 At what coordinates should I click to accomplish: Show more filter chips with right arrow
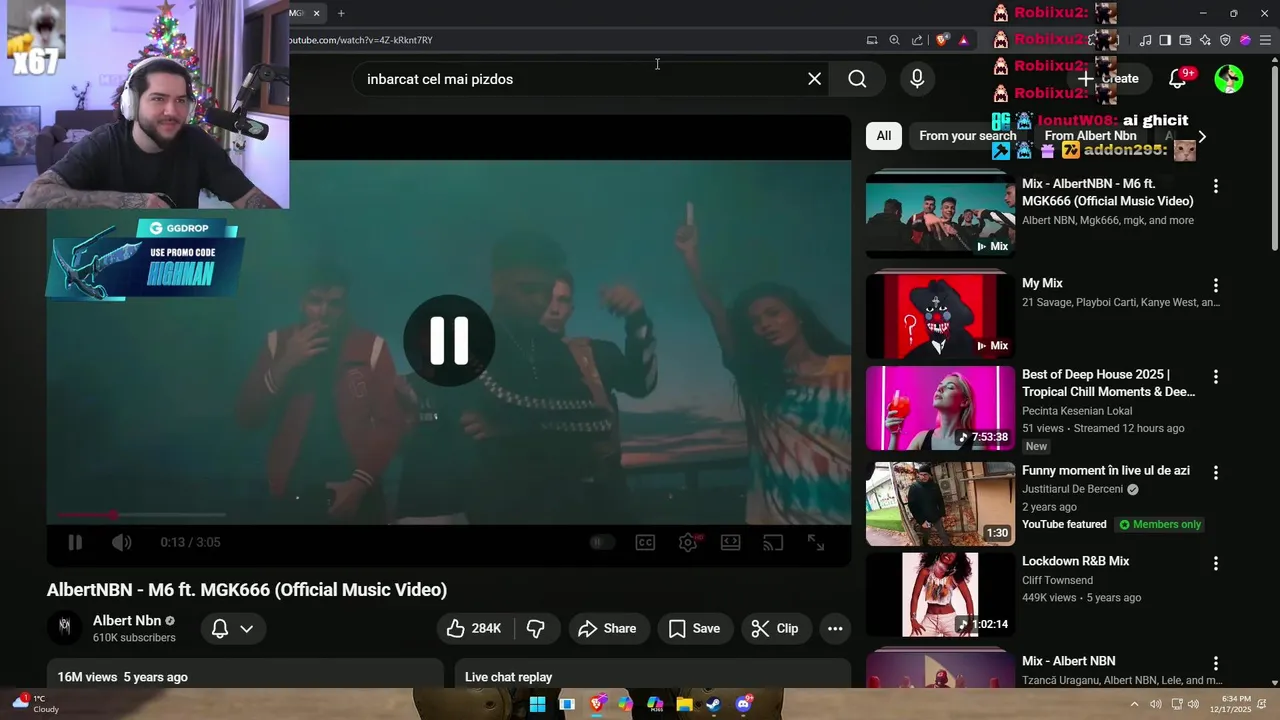pos(1202,136)
